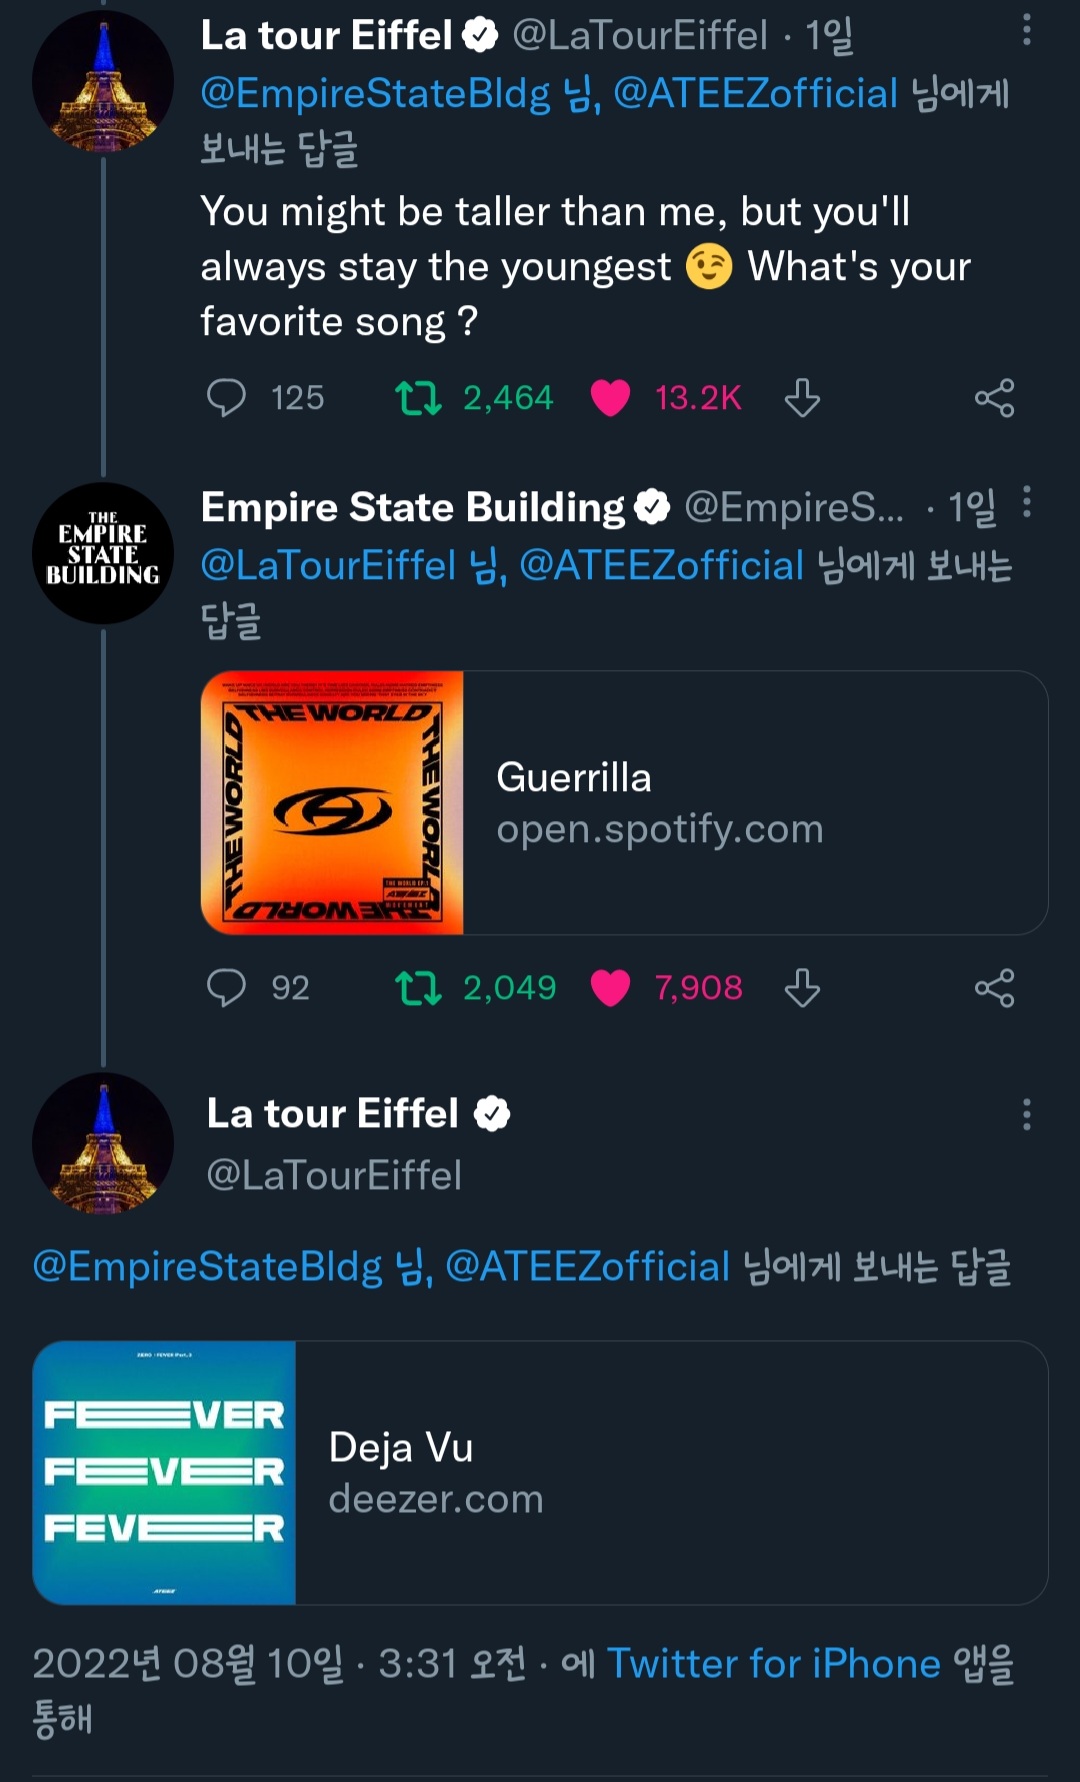Viewport: 1080px width, 1782px height.
Task: Open Empire State Building profile picture
Action: tap(103, 554)
